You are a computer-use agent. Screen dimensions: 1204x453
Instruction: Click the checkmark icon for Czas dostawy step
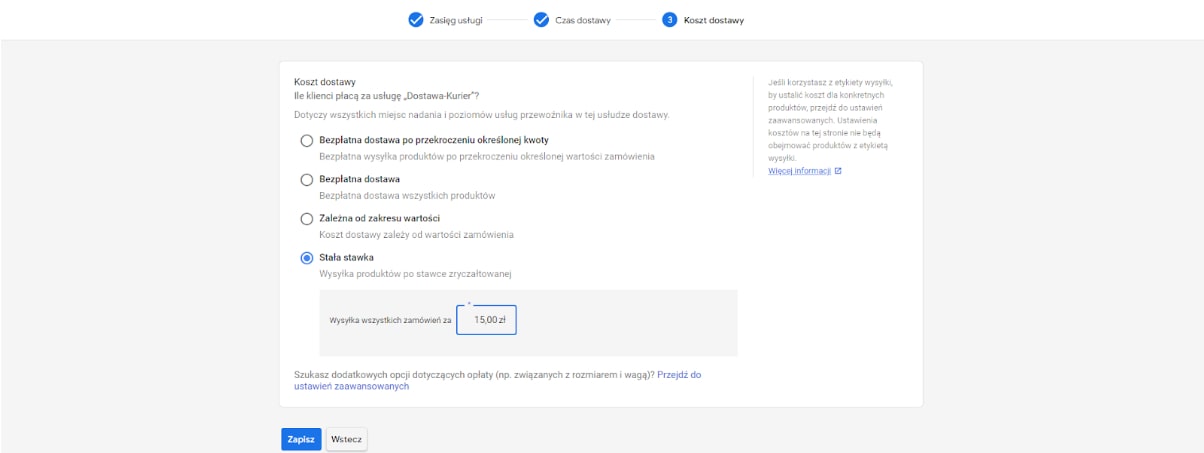(541, 20)
